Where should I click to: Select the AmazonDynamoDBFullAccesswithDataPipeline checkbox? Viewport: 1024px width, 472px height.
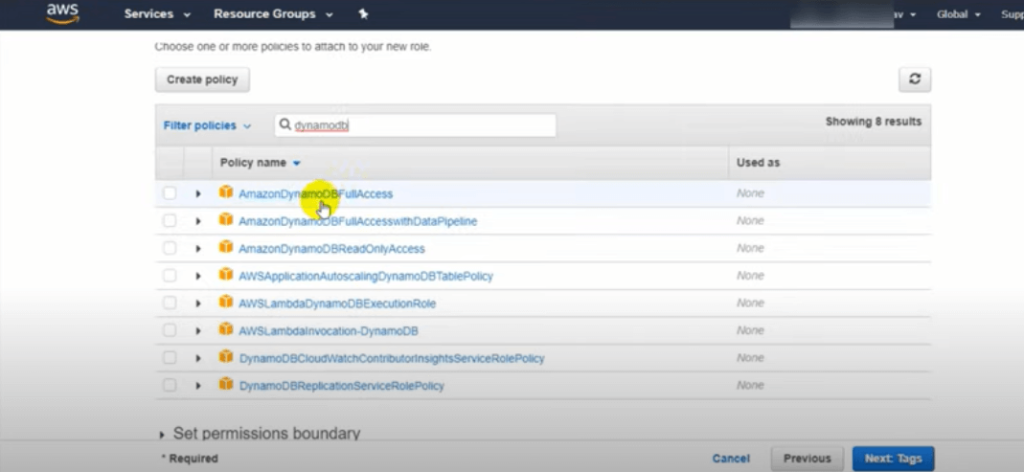[x=170, y=221]
